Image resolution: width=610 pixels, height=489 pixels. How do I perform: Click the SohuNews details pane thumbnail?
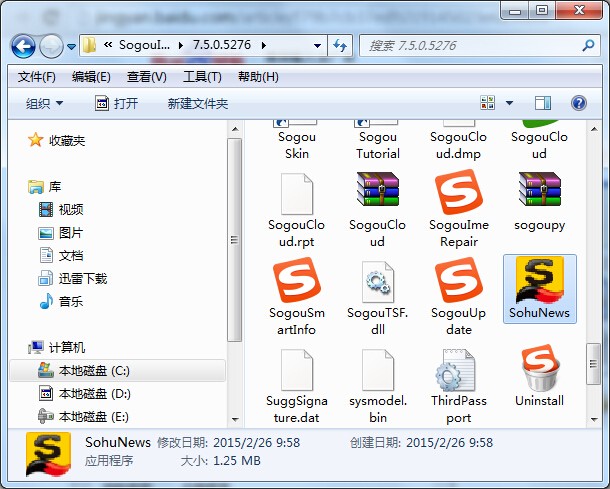coord(48,454)
